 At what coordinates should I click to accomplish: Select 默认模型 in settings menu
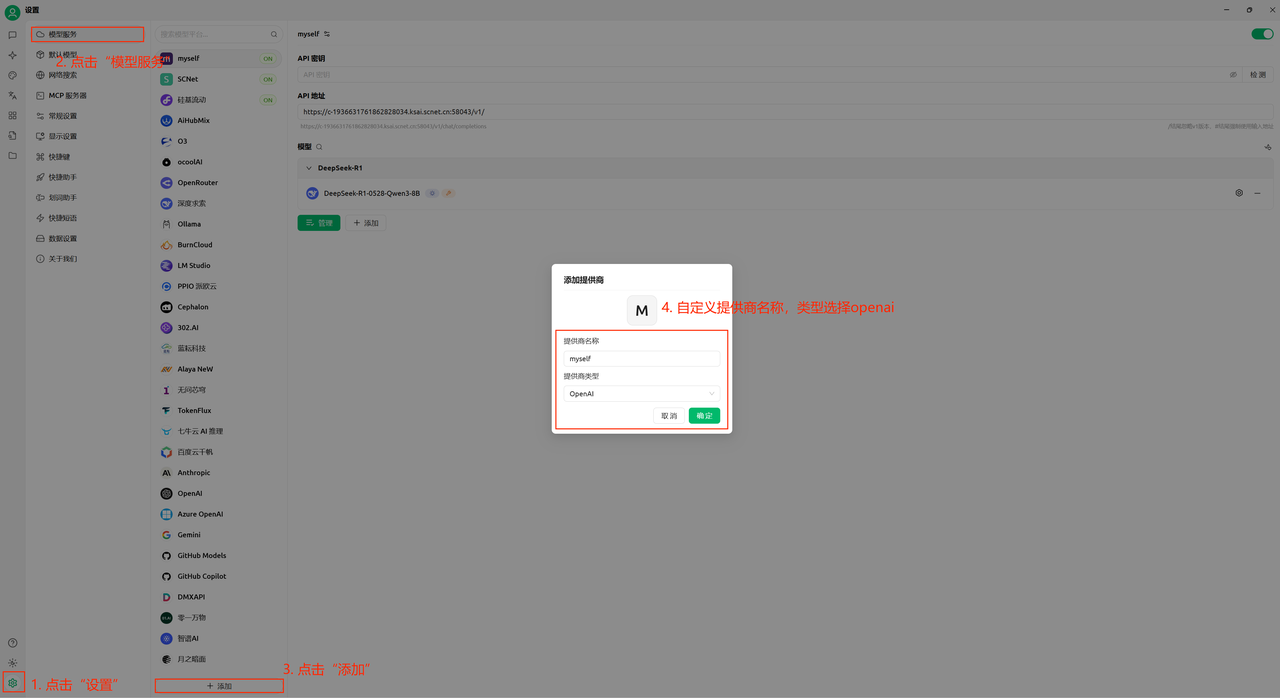[63, 55]
